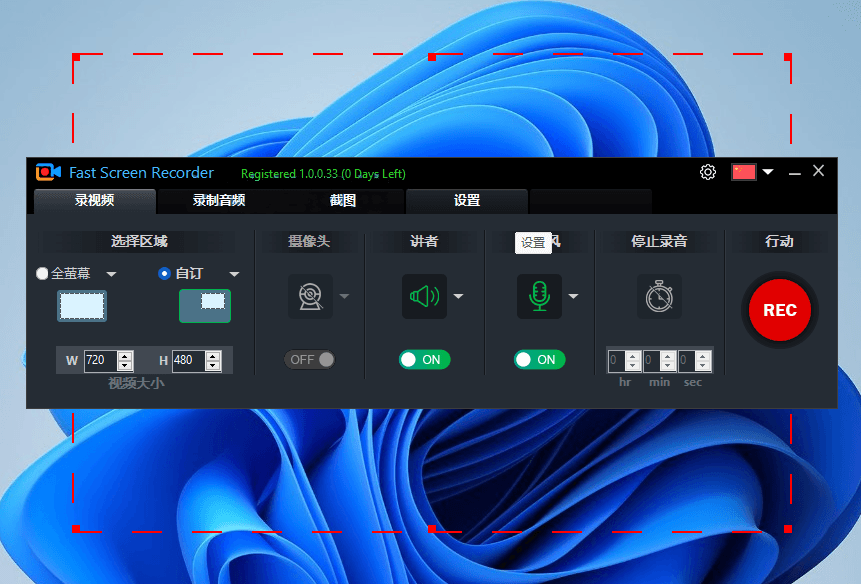861x584 pixels.
Task: Click the 停止录音 section header
Action: click(659, 241)
